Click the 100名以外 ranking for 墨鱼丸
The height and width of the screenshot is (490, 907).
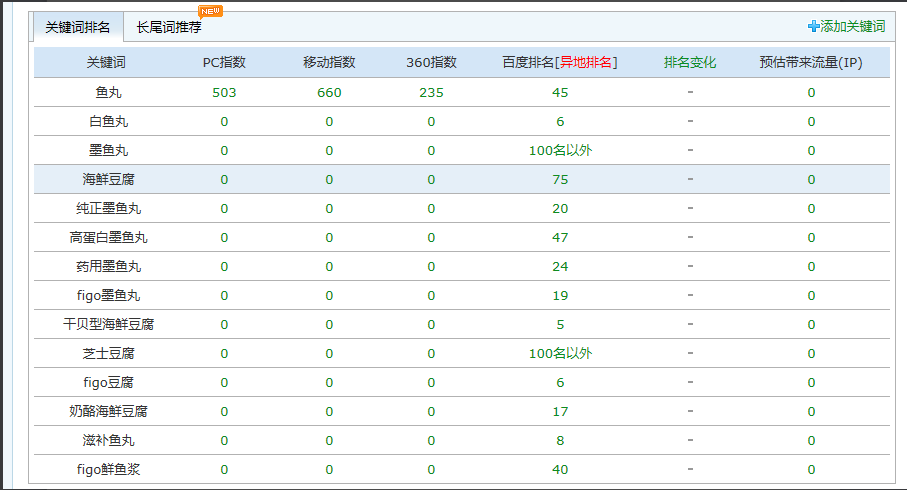(560, 150)
